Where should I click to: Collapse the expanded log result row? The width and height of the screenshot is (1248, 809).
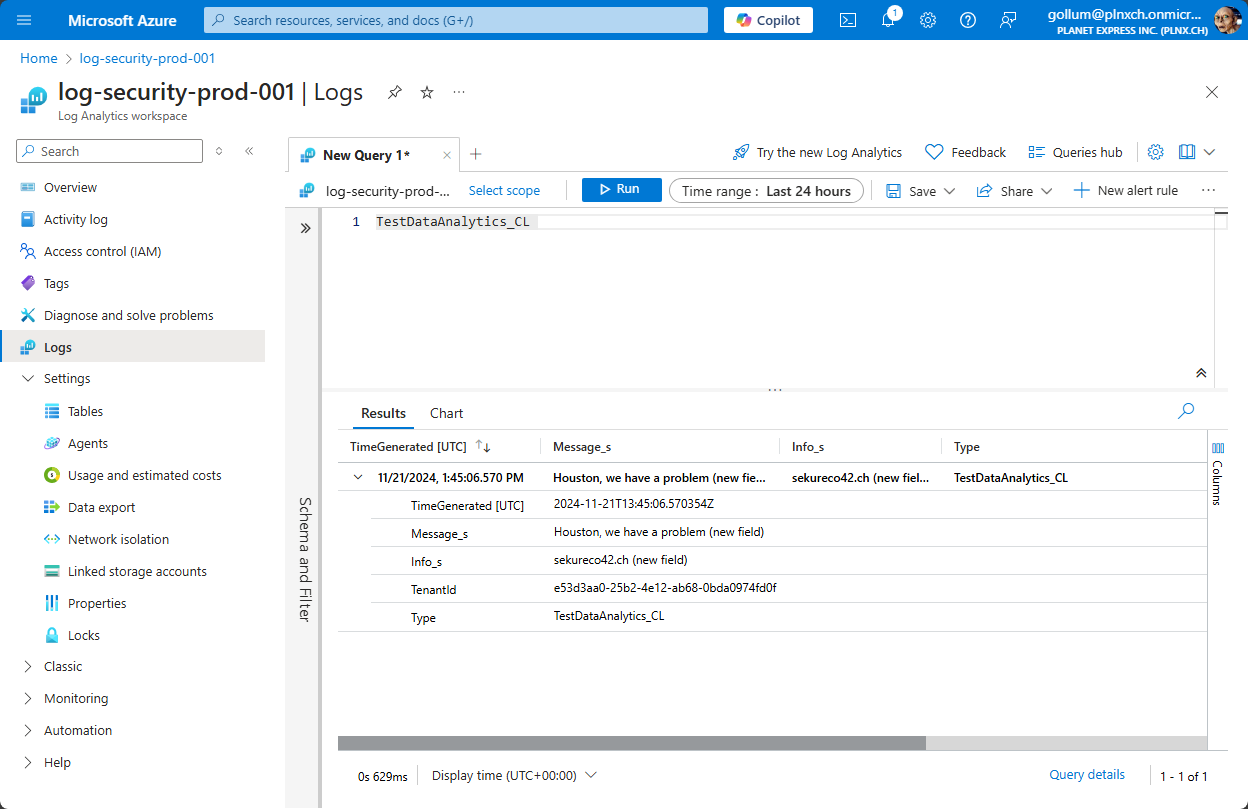click(x=357, y=477)
